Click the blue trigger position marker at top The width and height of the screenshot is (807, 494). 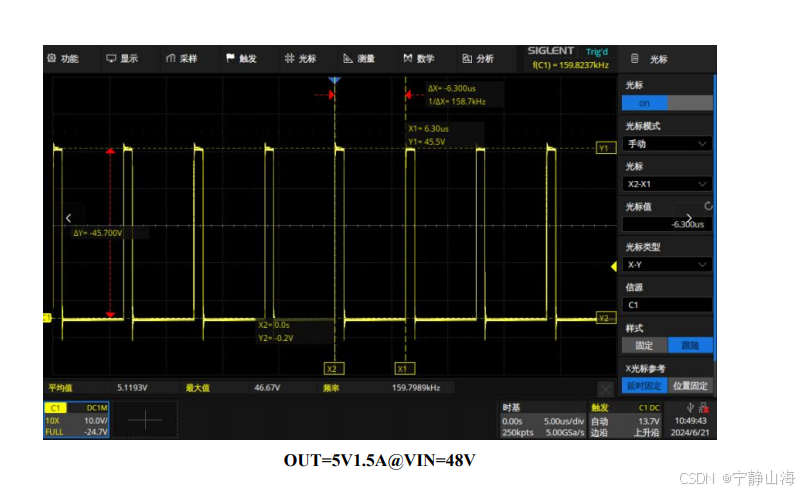tap(335, 80)
